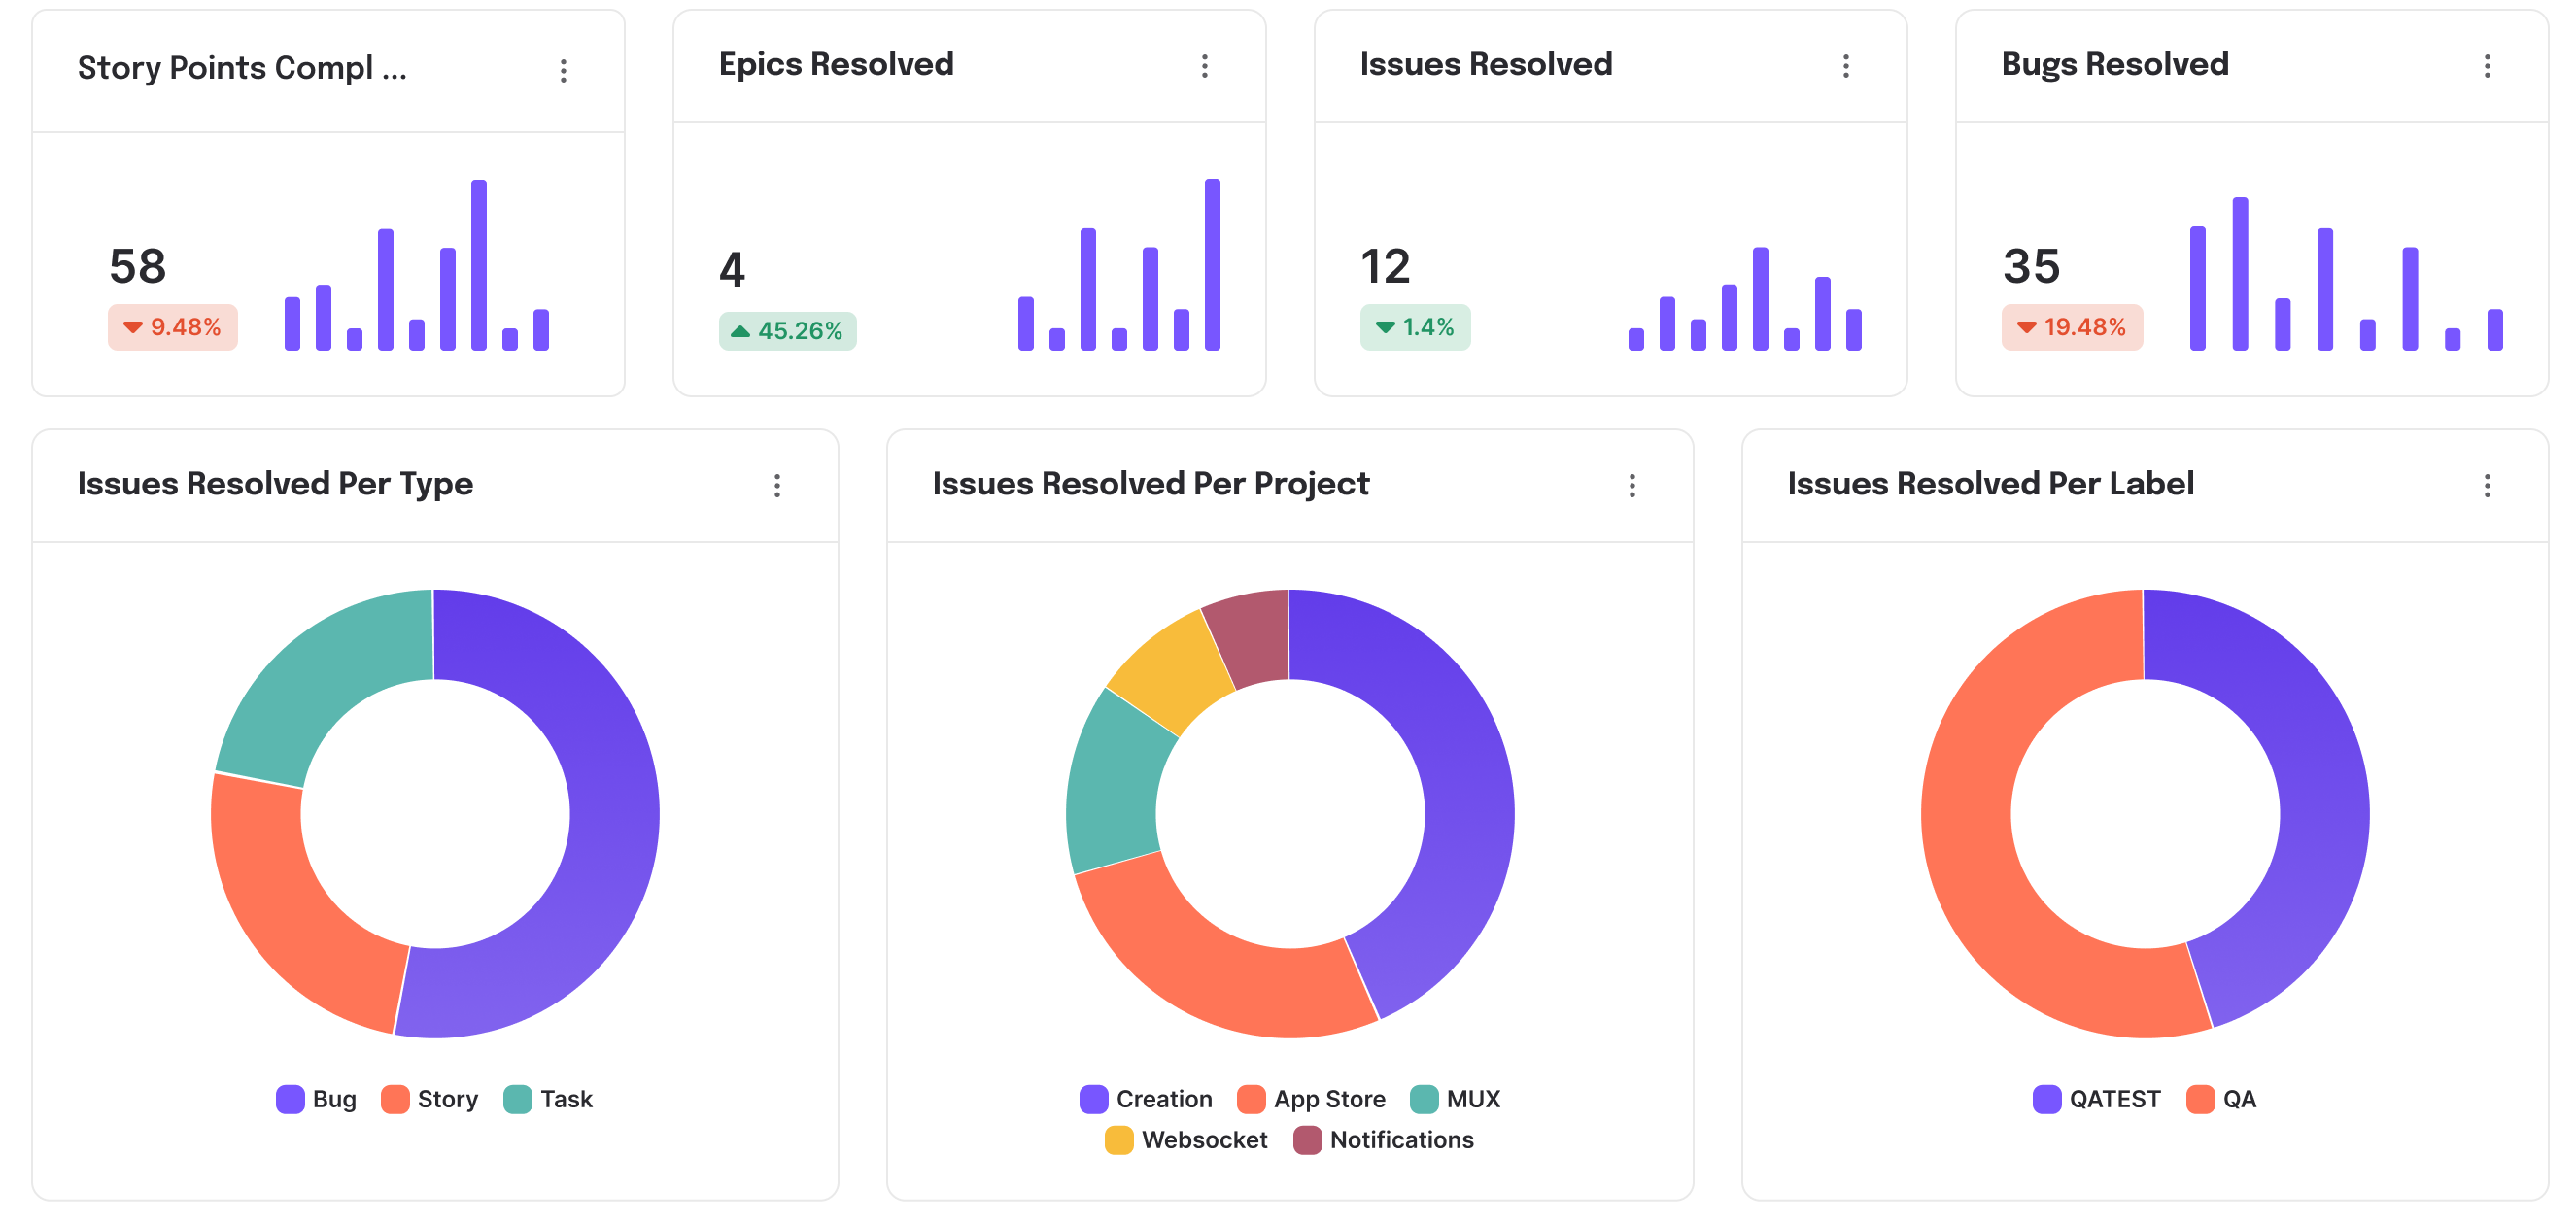The image size is (2576, 1224).
Task: Open Story Points Completed card options menu
Action: click(x=563, y=70)
